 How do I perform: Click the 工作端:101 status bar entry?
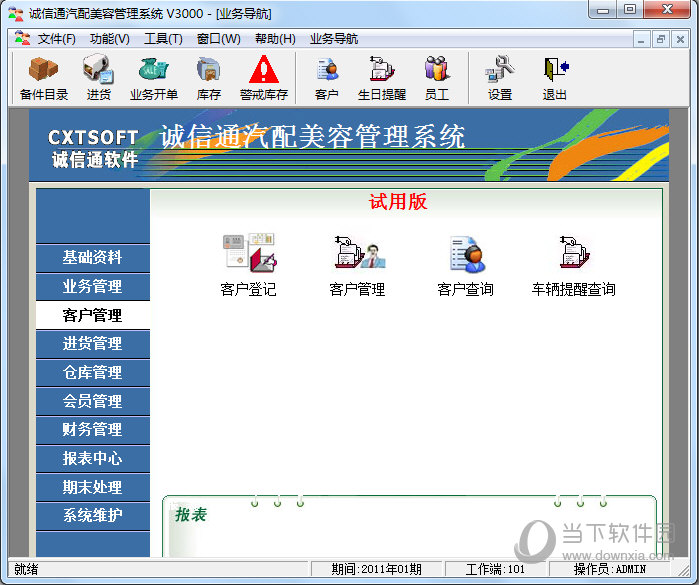point(495,569)
